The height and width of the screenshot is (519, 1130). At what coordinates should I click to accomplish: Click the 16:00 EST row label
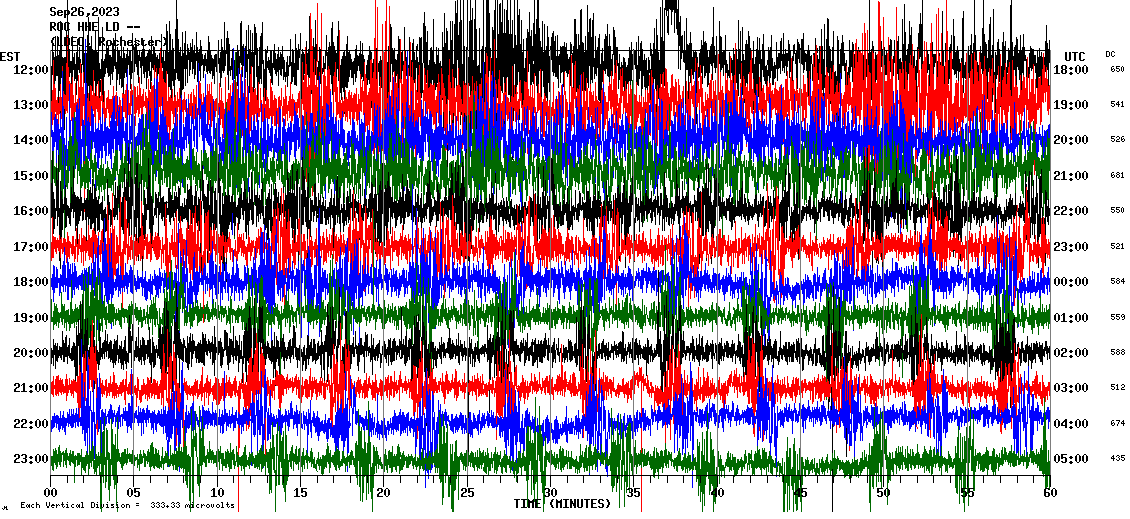(x=30, y=212)
